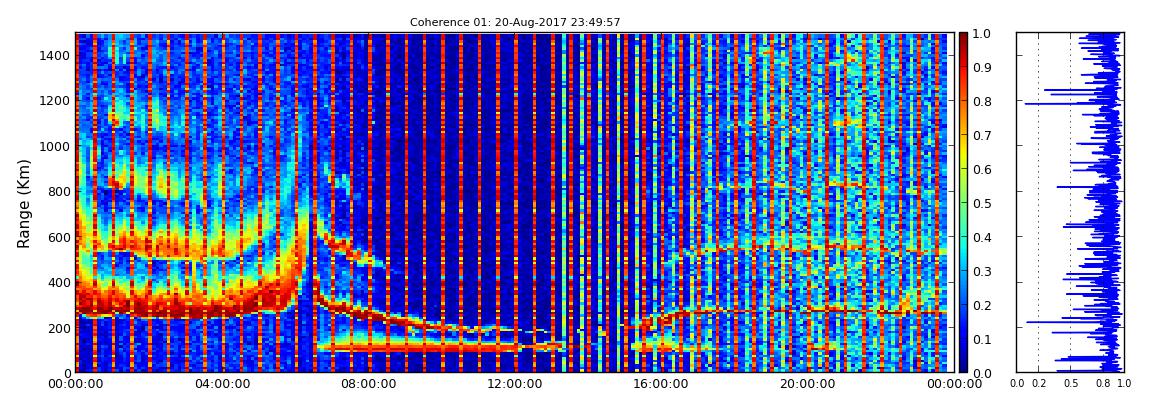The image size is (1150, 407).
Task: Click the colorbar 0.2 label
Action: [981, 305]
